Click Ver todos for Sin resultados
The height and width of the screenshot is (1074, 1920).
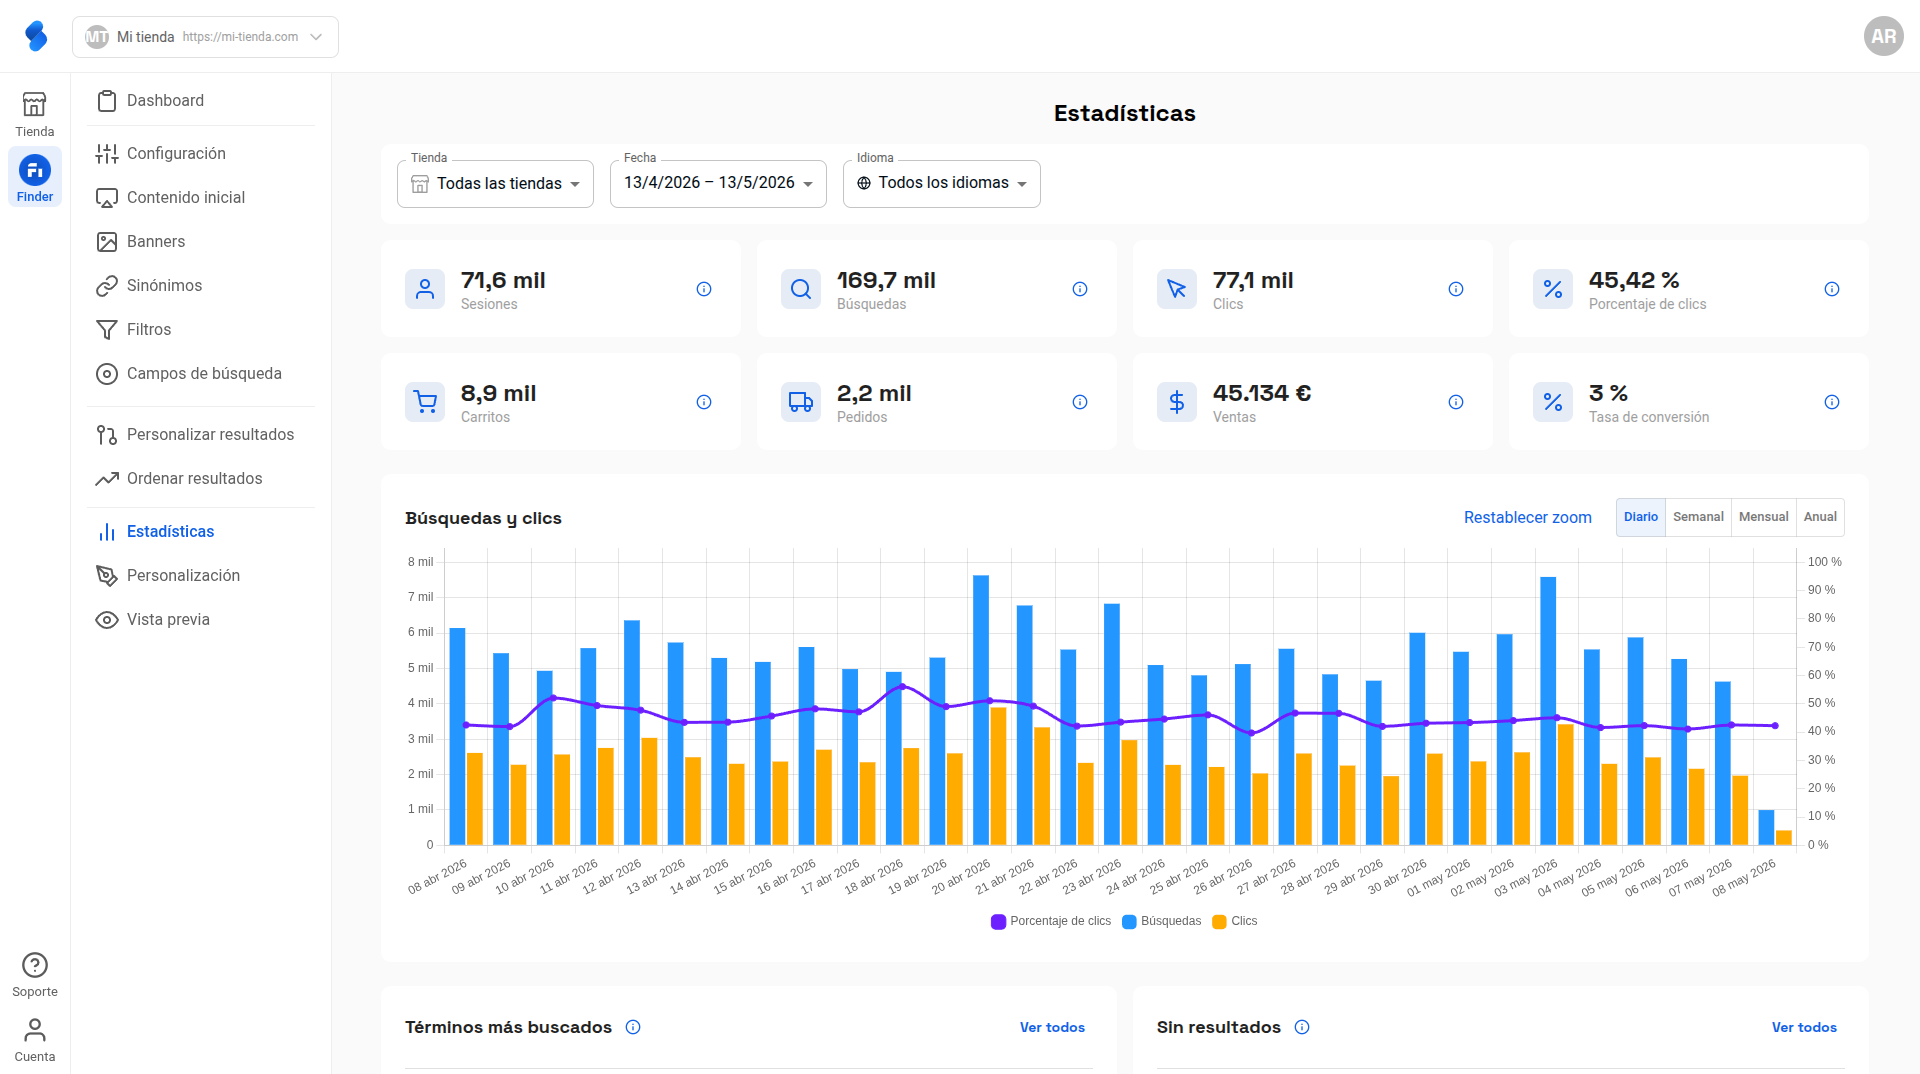click(1804, 1027)
